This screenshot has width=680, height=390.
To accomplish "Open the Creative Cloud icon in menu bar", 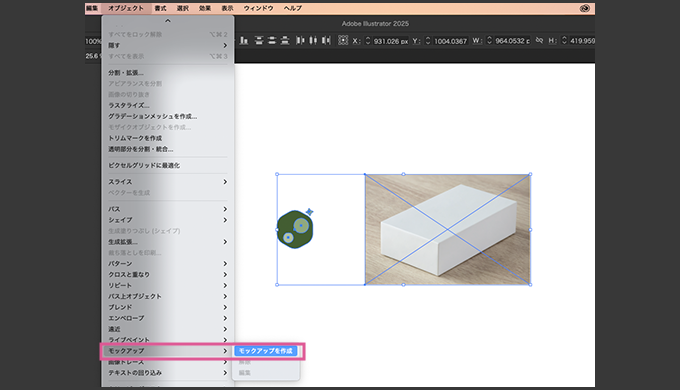I will pos(585,8).
